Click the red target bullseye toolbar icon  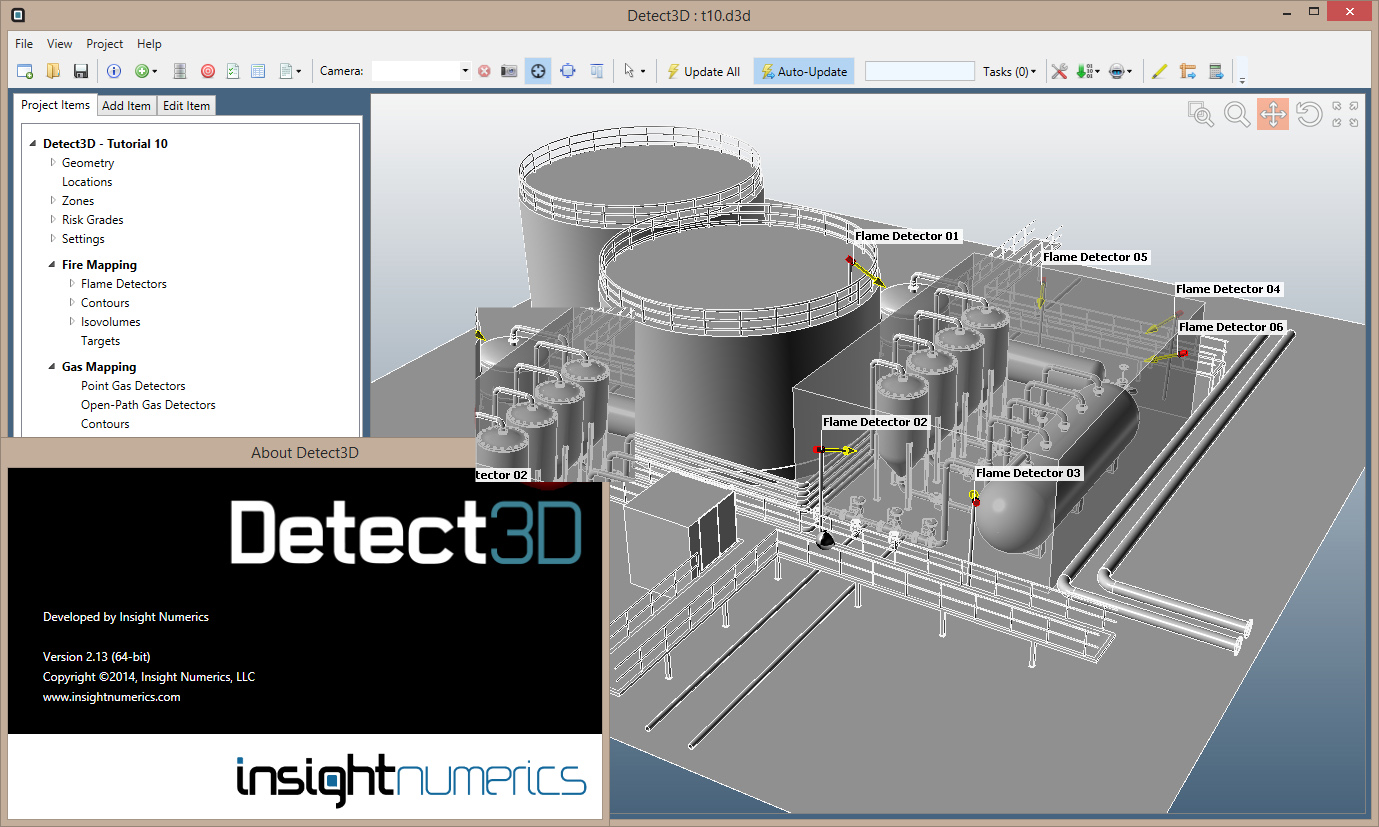pyautogui.click(x=207, y=71)
